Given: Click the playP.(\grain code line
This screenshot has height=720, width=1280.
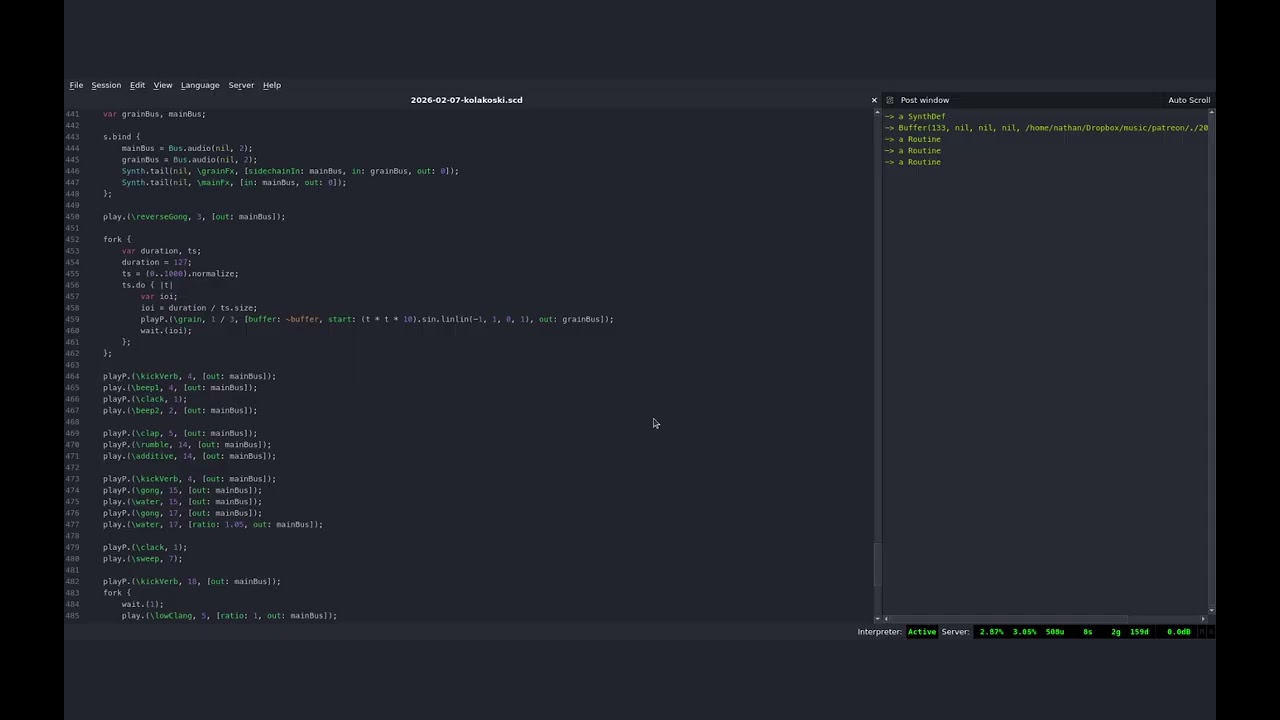Looking at the screenshot, I should click(x=377, y=319).
